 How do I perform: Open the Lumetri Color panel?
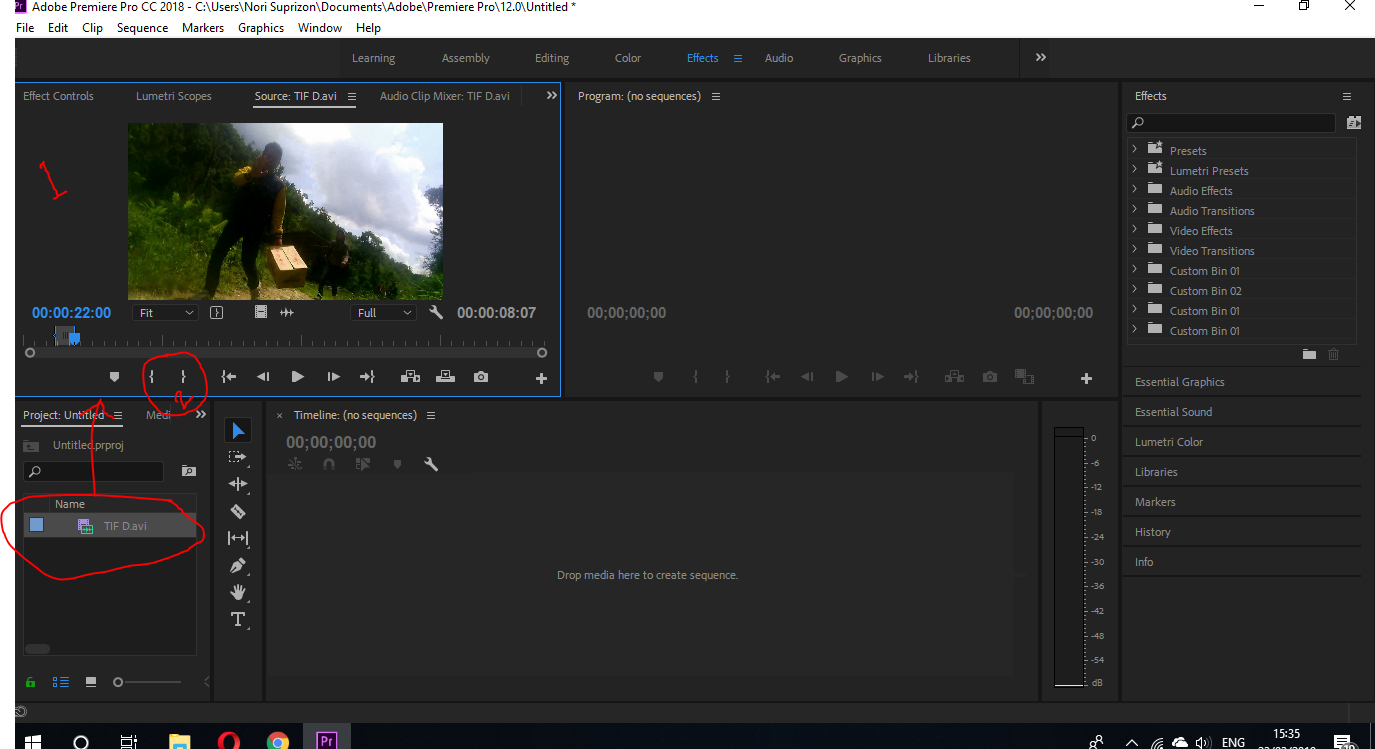(x=1169, y=442)
